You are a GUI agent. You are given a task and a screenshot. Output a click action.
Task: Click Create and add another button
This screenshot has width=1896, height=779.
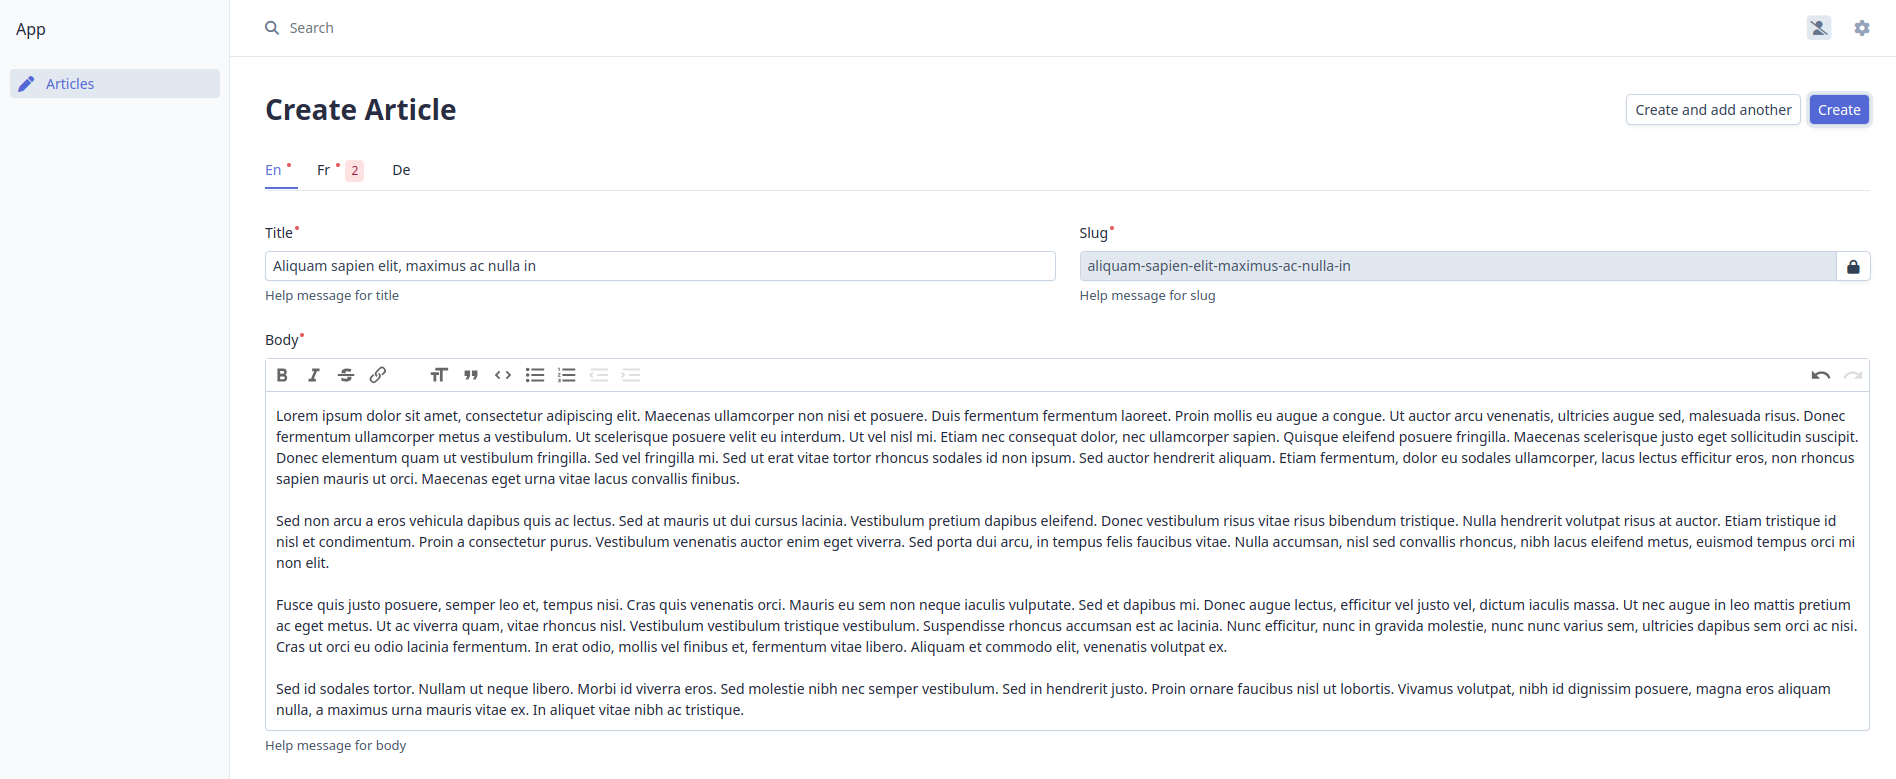click(x=1713, y=110)
